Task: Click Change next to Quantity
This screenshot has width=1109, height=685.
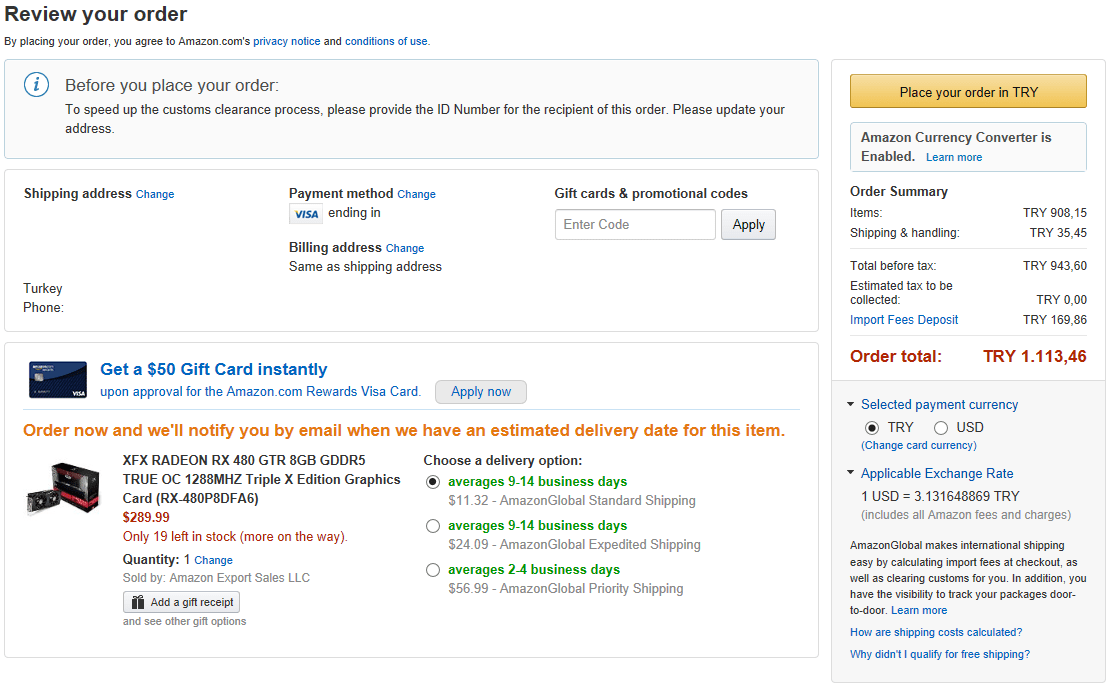Action: coord(213,560)
